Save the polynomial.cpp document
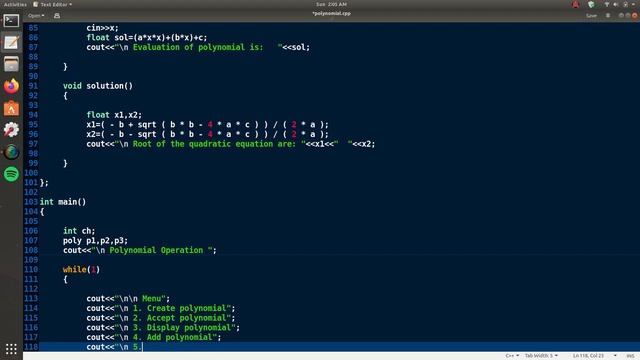The height and width of the screenshot is (360, 640). [591, 16]
